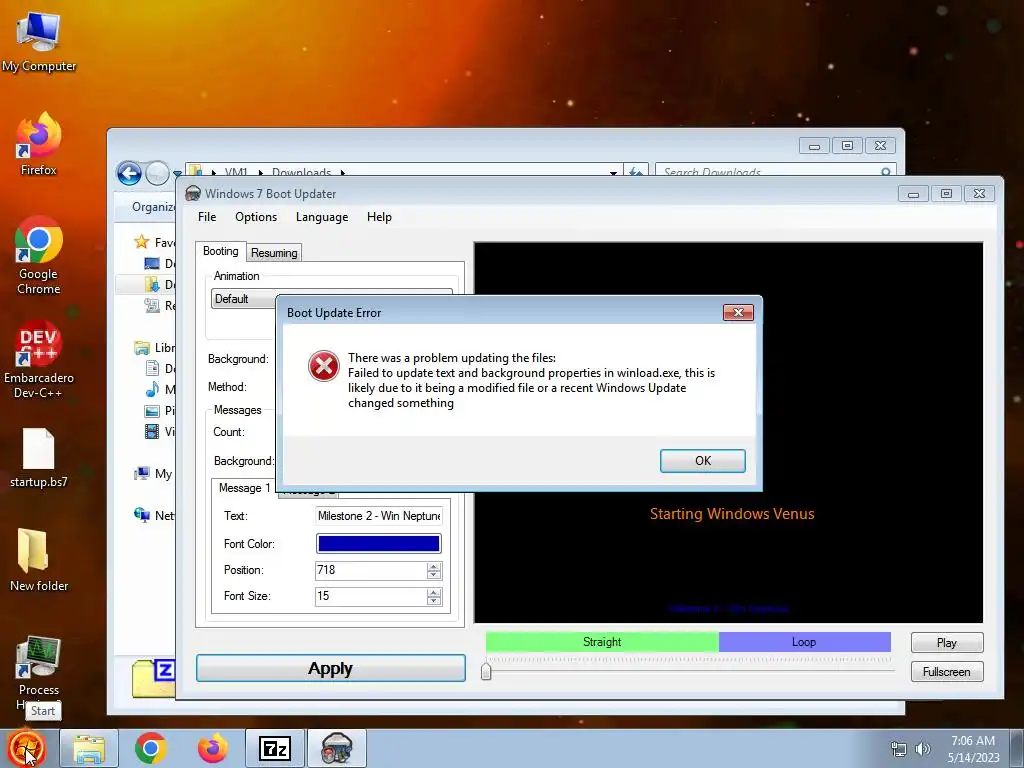Screen dimensions: 1024x768
Task: Click the message Text input field
Action: coord(379,516)
